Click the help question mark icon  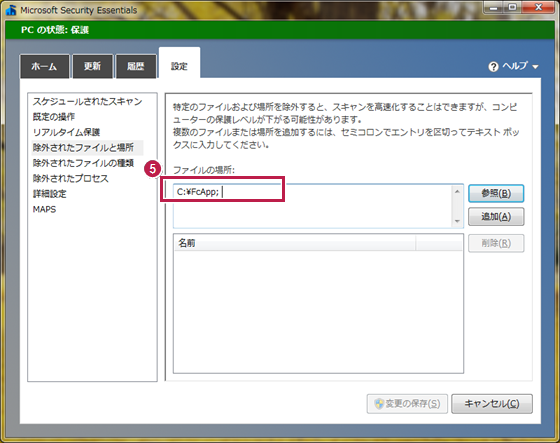(x=493, y=66)
